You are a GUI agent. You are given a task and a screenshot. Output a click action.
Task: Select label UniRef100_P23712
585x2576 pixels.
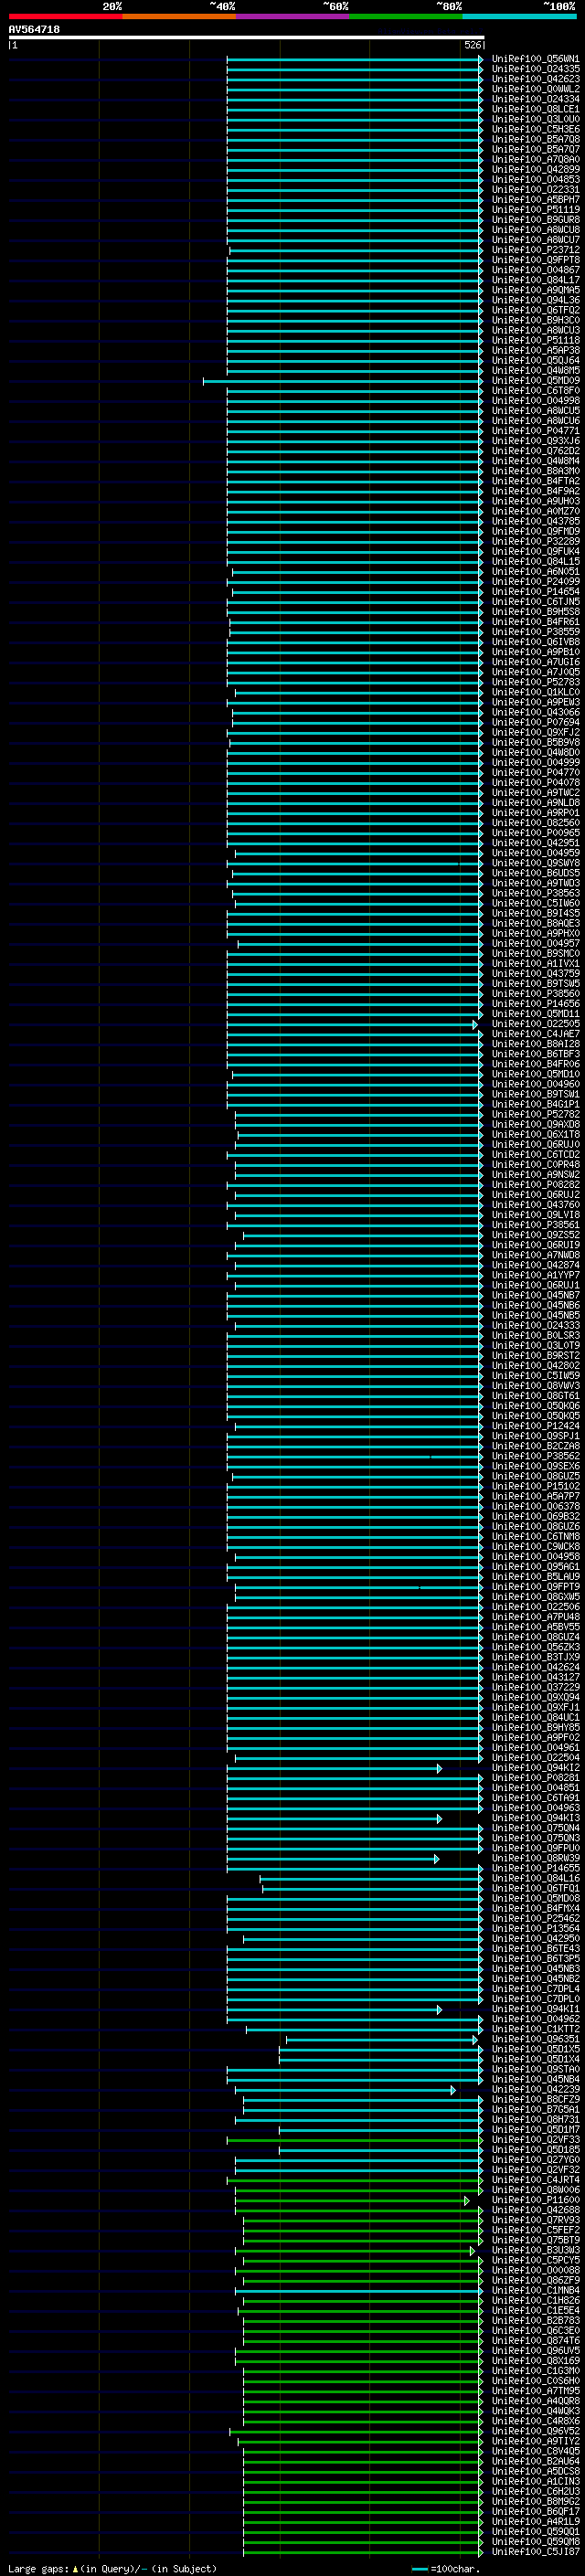tap(535, 250)
